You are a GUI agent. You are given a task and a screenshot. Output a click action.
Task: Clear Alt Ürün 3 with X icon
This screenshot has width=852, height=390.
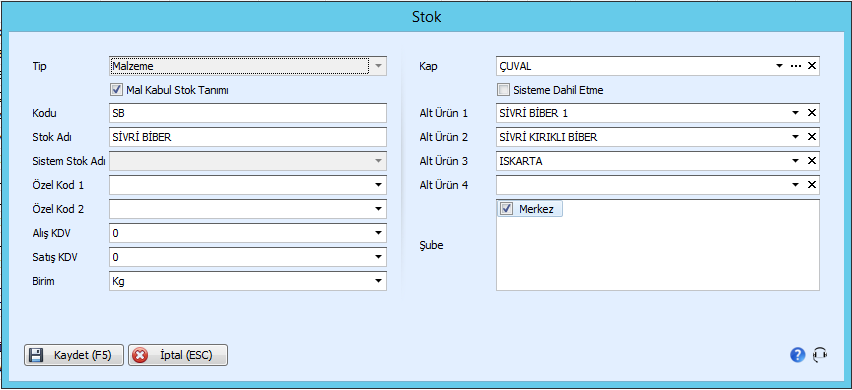[x=812, y=161]
